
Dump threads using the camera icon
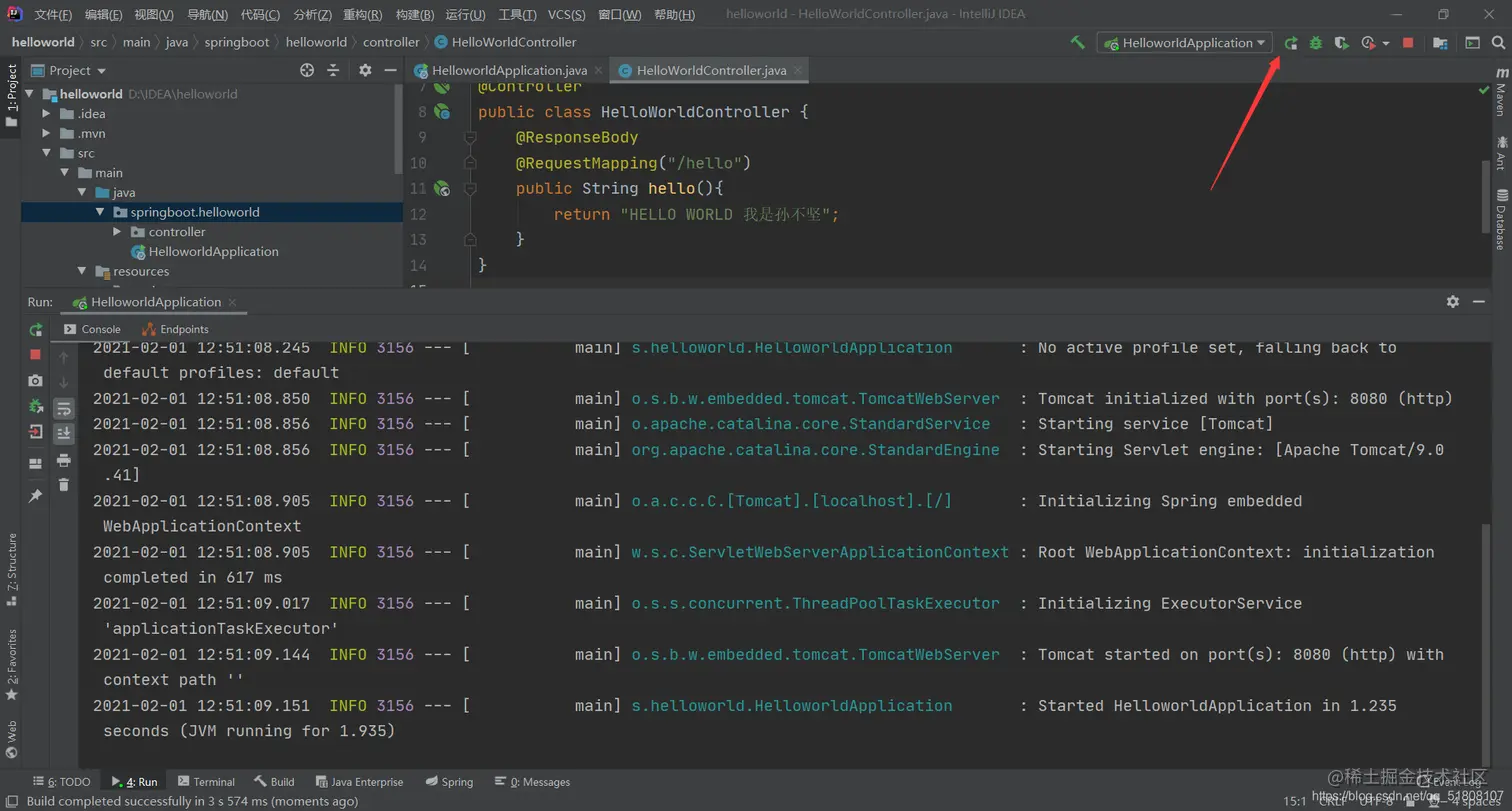36,381
